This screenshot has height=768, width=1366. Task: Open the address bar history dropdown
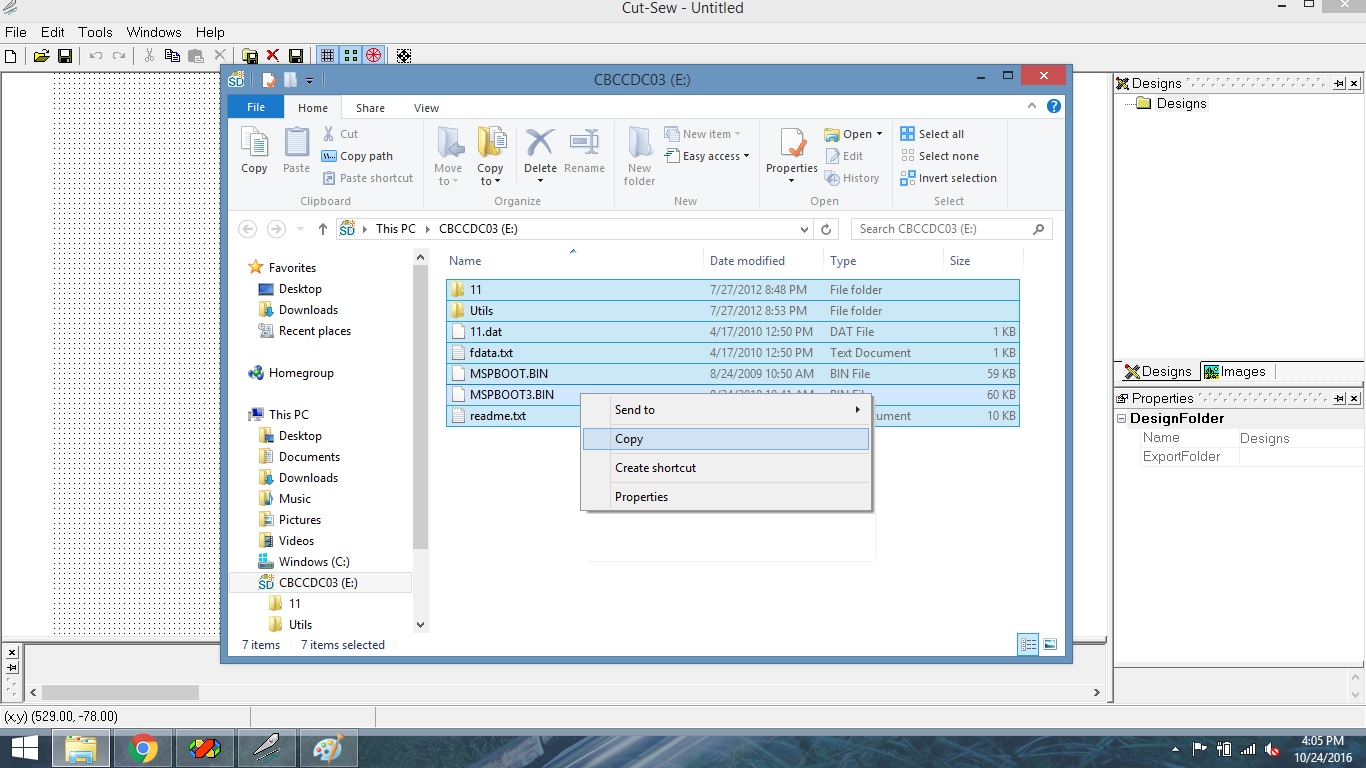pos(805,229)
